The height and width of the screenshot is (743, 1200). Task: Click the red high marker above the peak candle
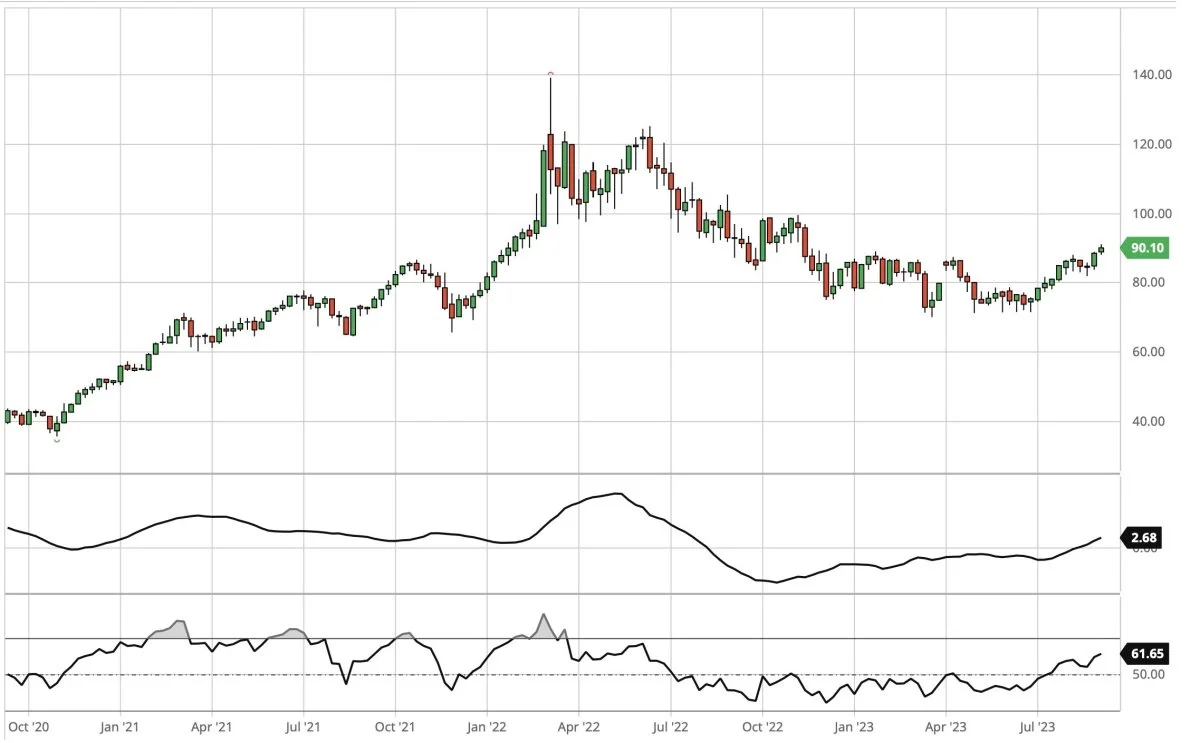[x=550, y=74]
